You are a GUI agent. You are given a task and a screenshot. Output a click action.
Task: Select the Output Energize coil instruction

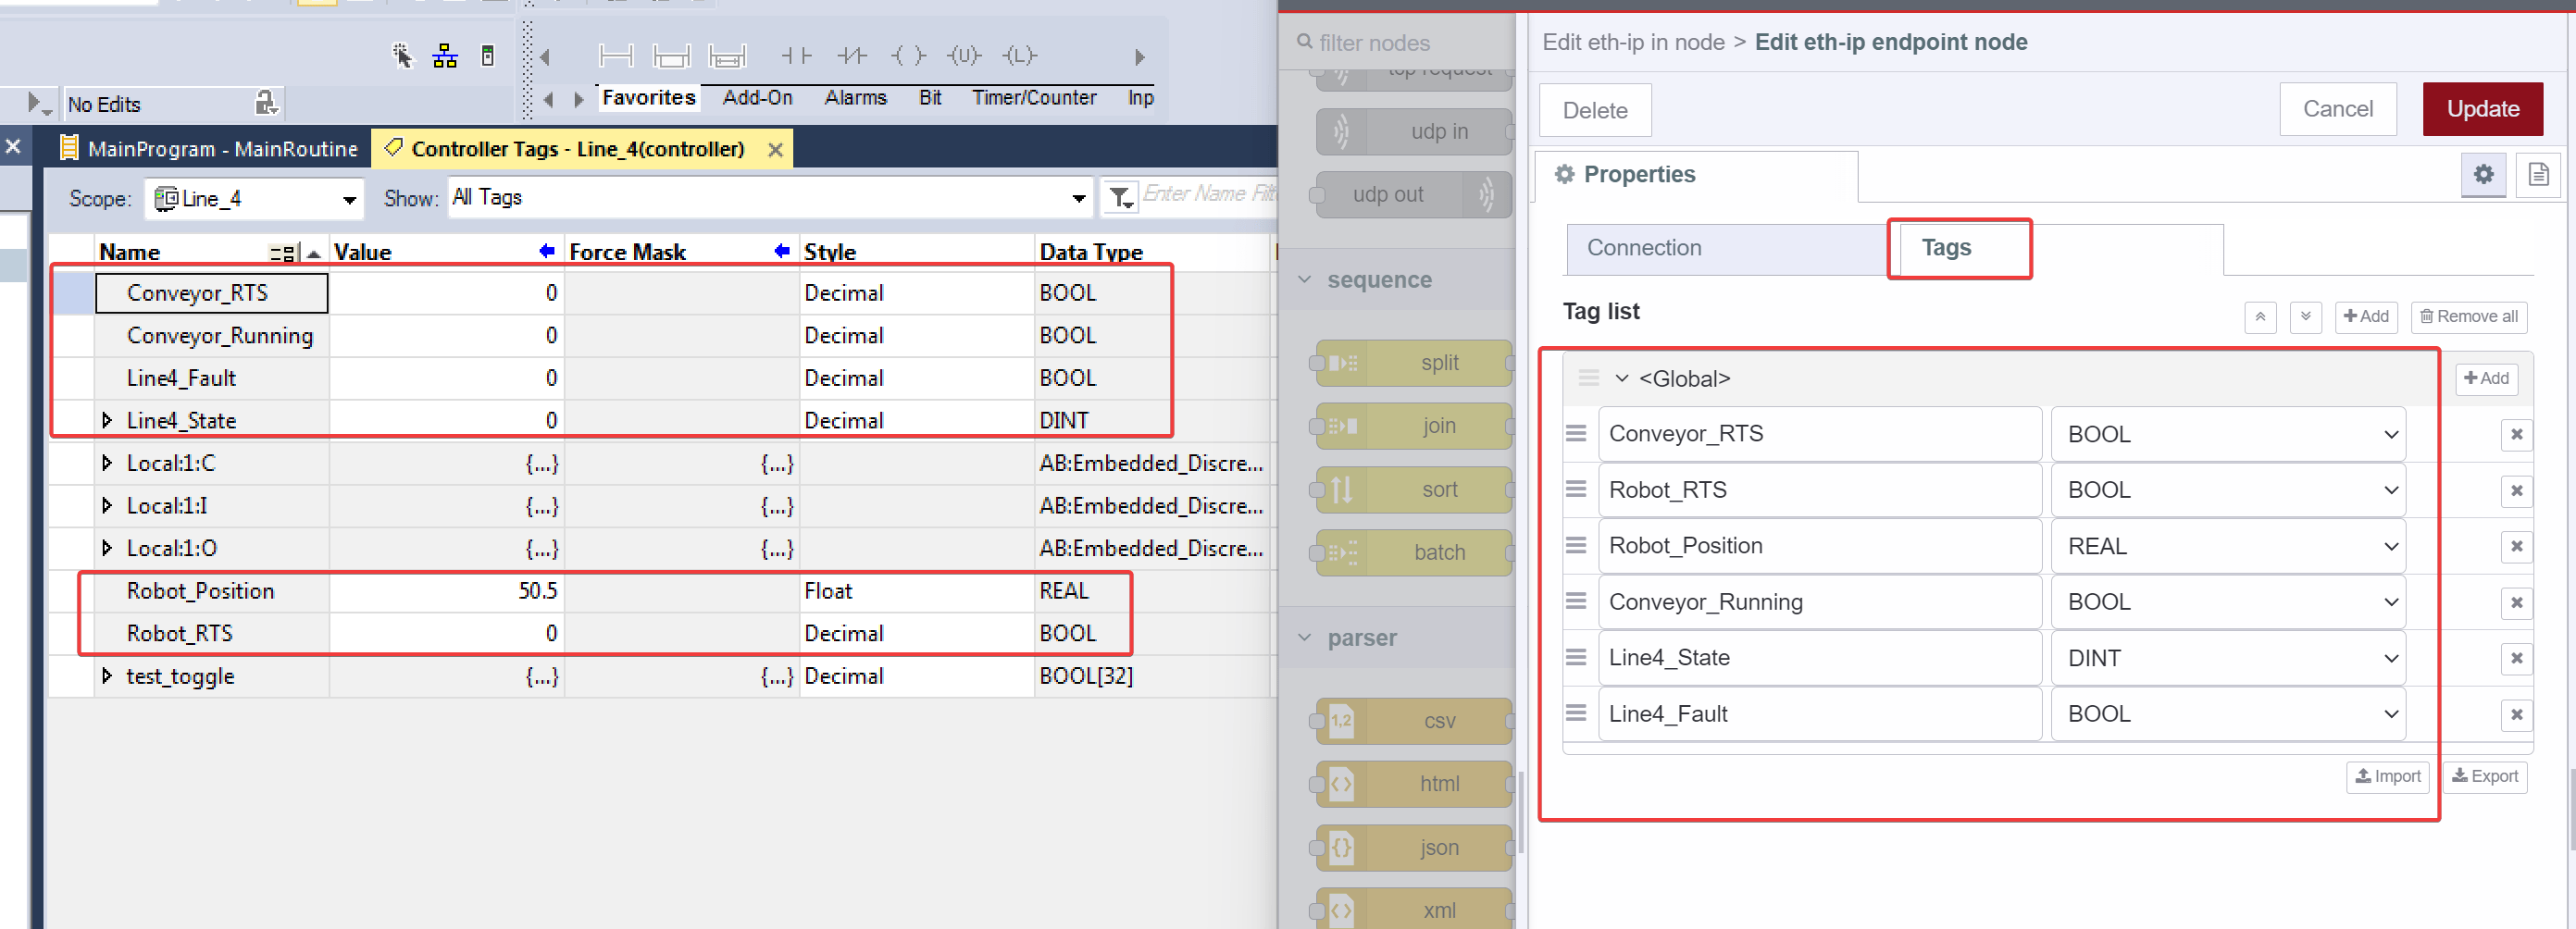pos(907,56)
